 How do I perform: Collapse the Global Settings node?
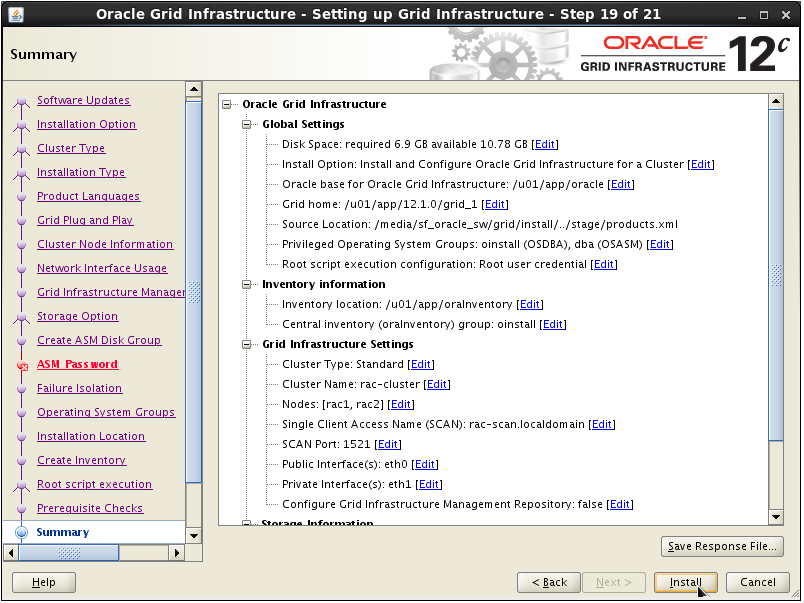[247, 125]
